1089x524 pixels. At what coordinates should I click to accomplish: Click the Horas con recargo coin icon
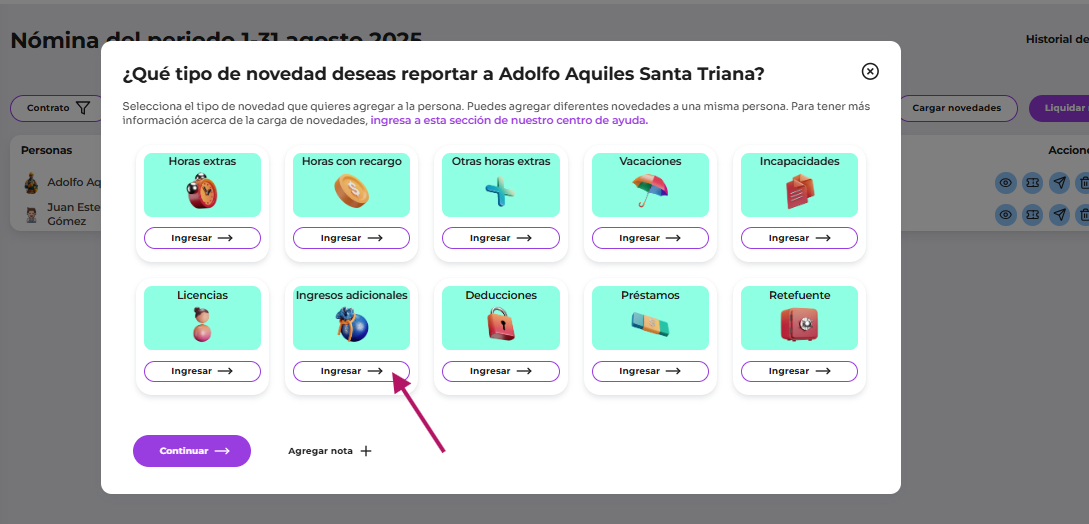click(x=351, y=191)
